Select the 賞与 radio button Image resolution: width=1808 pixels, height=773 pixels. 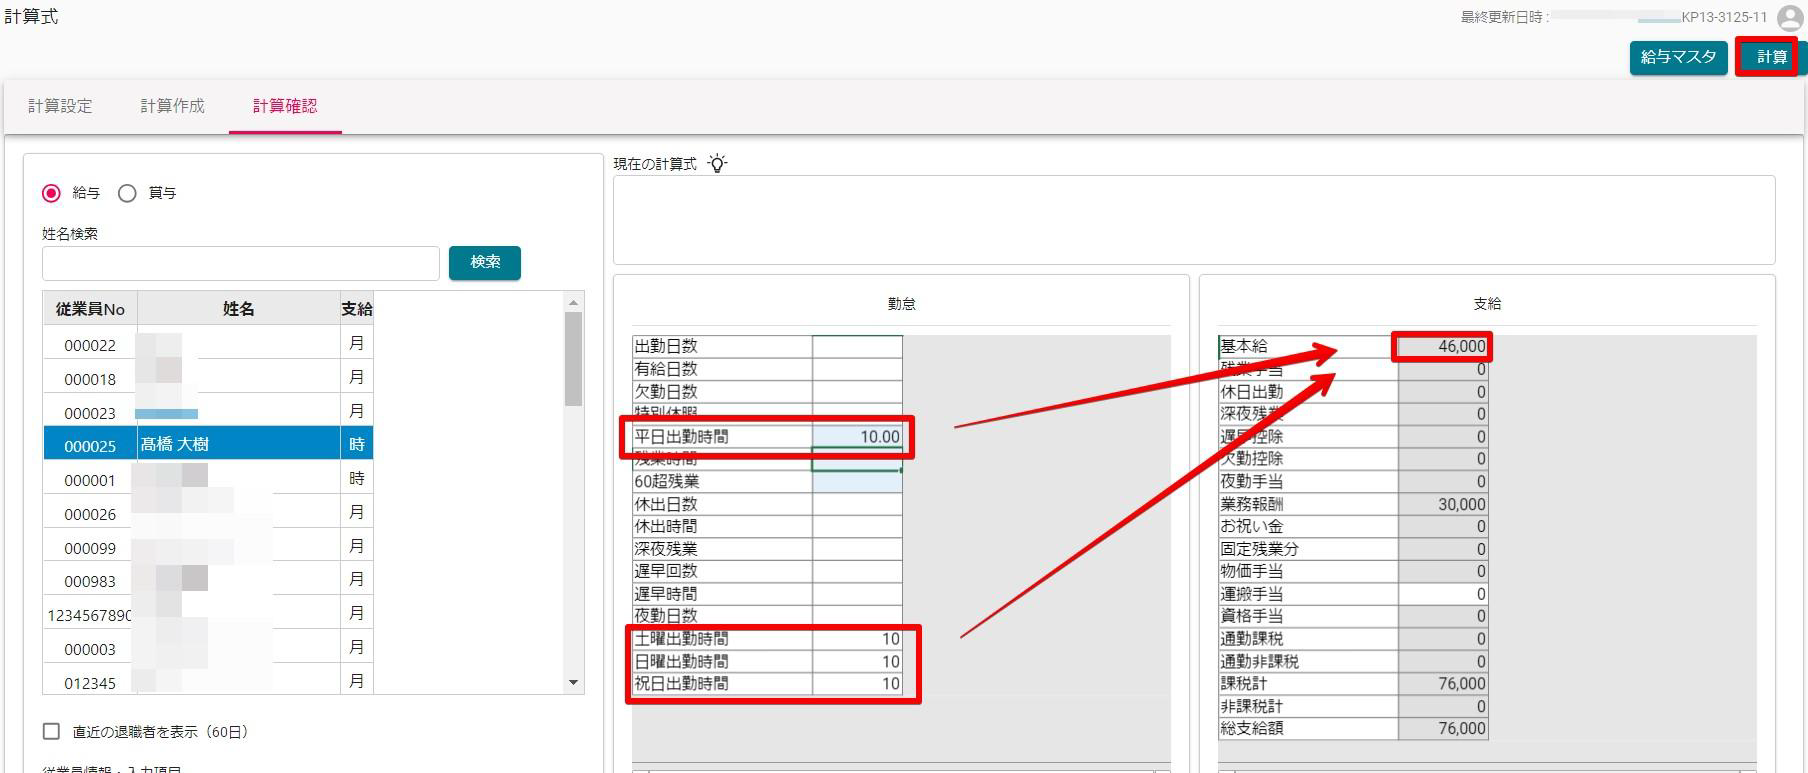pos(127,193)
